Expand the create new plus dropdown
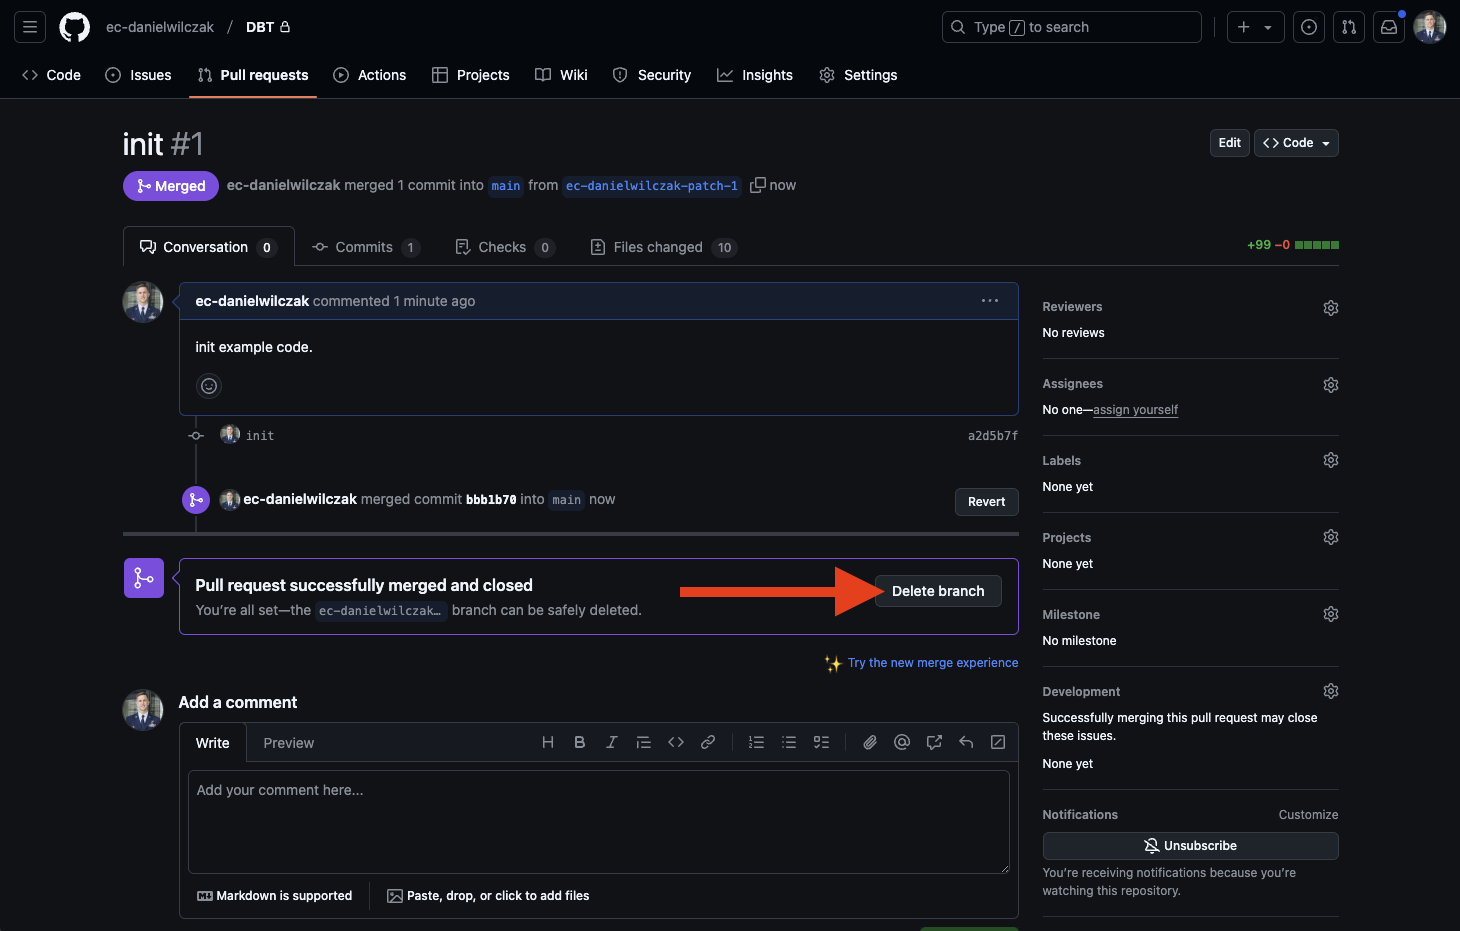This screenshot has width=1460, height=931. click(1255, 27)
